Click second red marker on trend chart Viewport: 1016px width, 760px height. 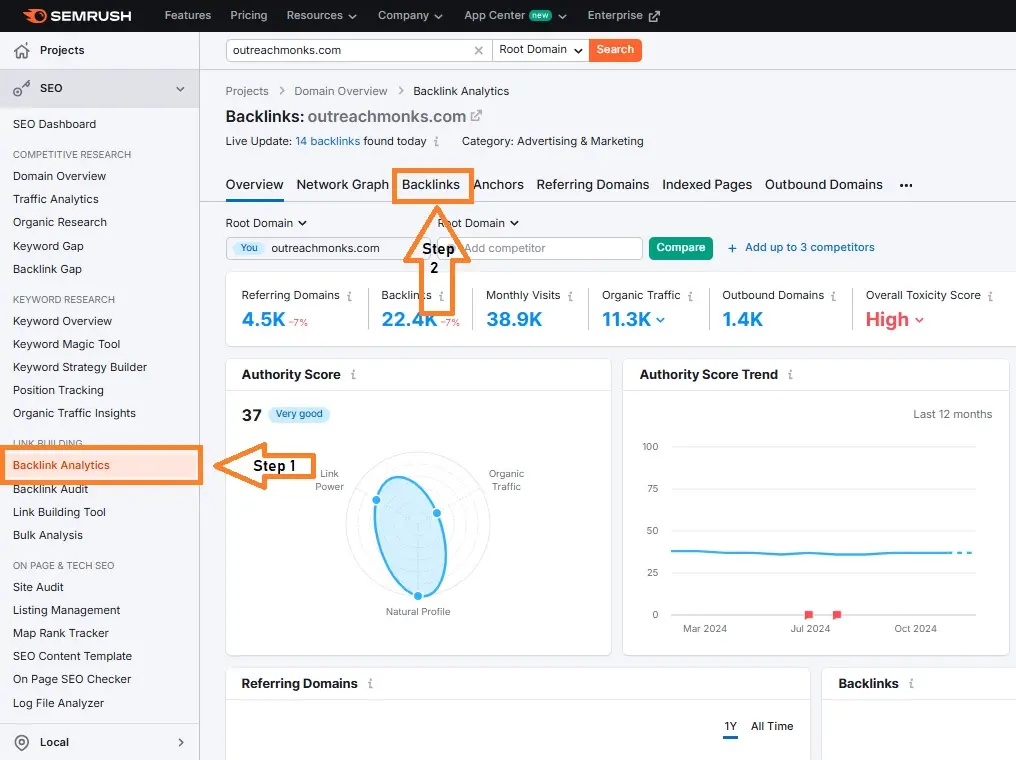tap(837, 614)
